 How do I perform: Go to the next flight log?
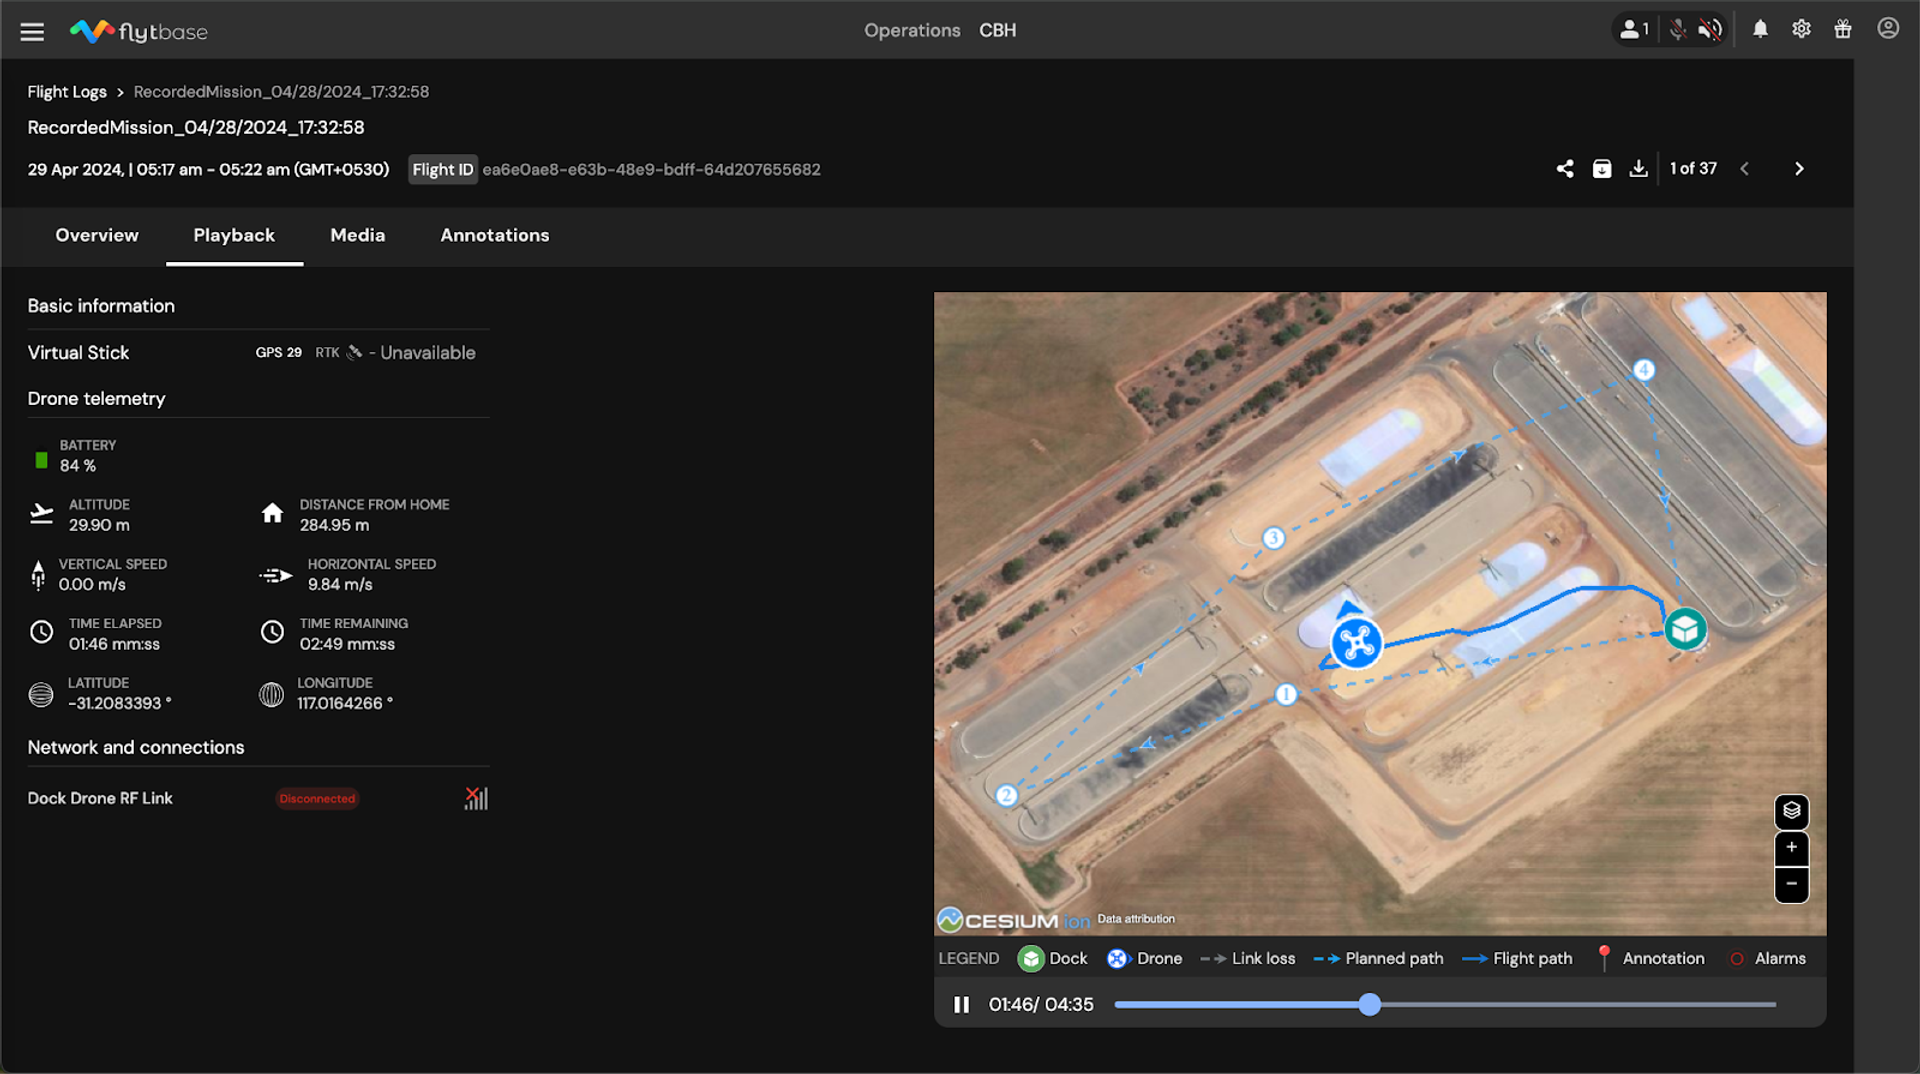(1799, 169)
